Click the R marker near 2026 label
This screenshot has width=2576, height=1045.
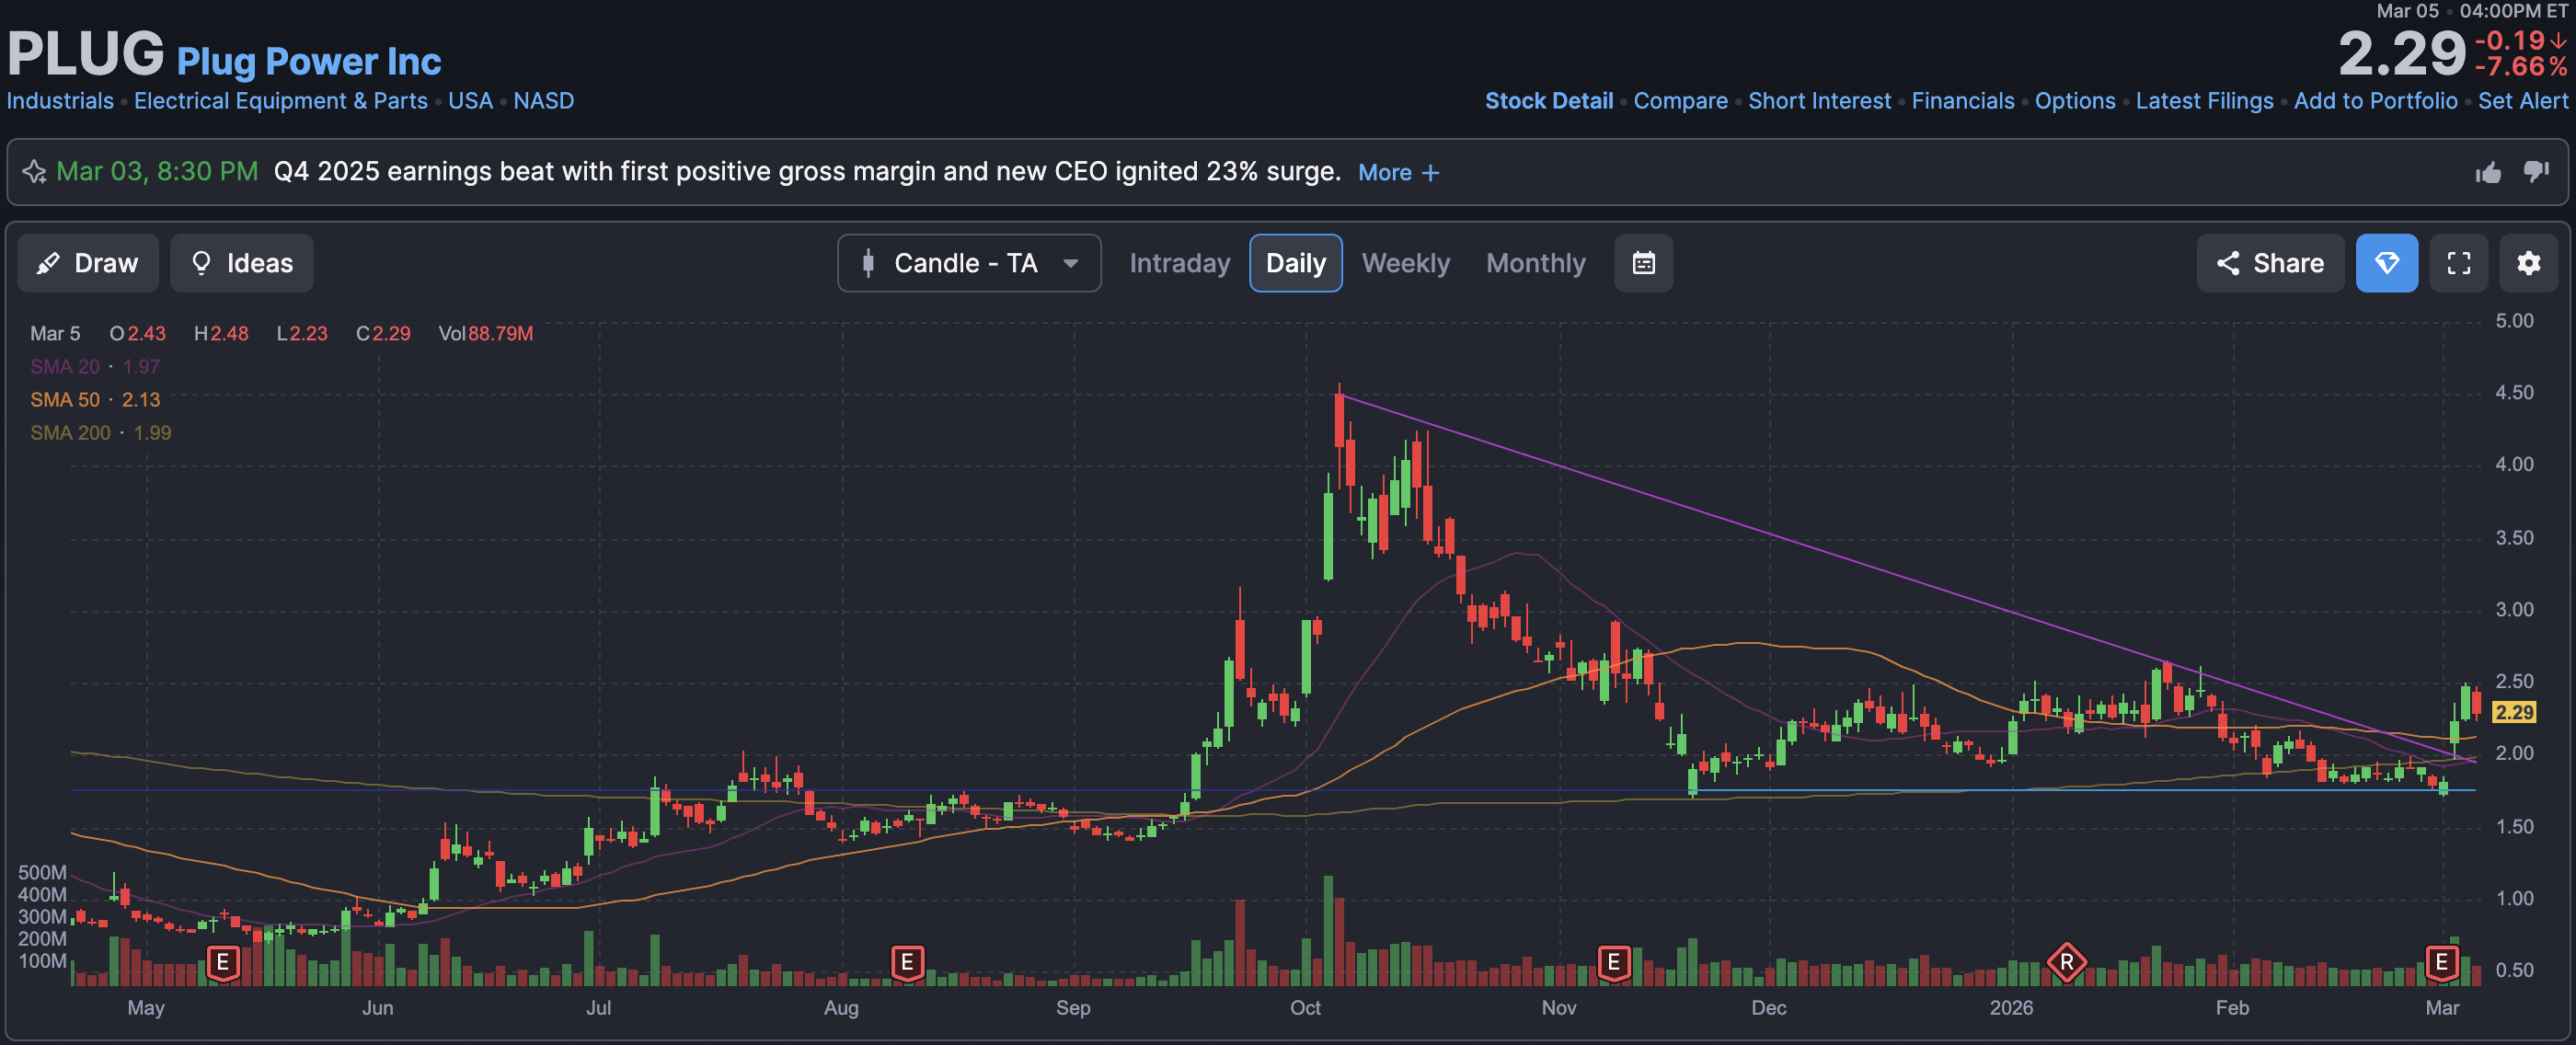2066,963
